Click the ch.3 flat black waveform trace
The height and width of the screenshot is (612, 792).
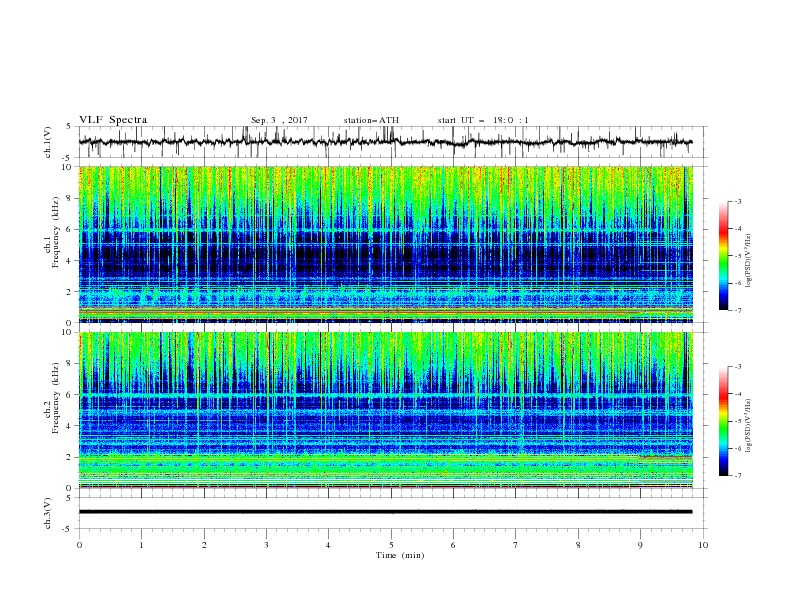point(385,512)
